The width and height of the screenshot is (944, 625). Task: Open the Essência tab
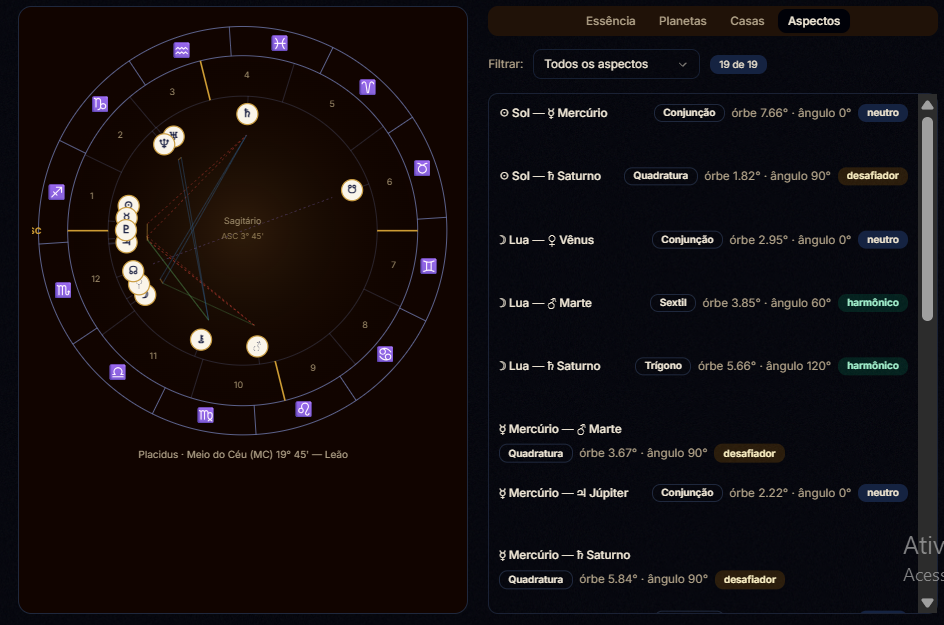click(610, 21)
